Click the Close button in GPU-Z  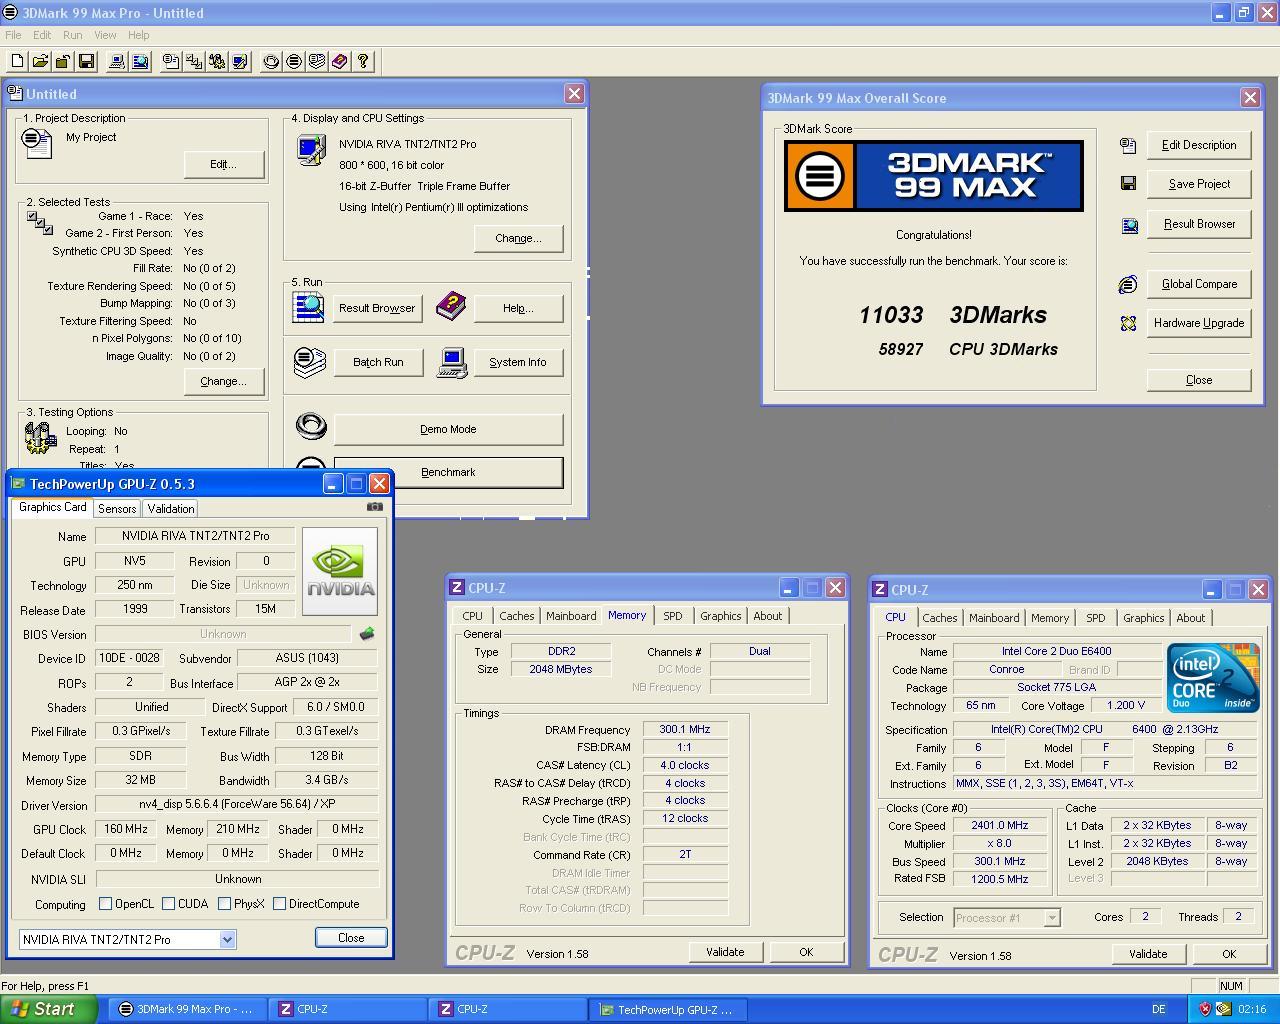tap(351, 937)
